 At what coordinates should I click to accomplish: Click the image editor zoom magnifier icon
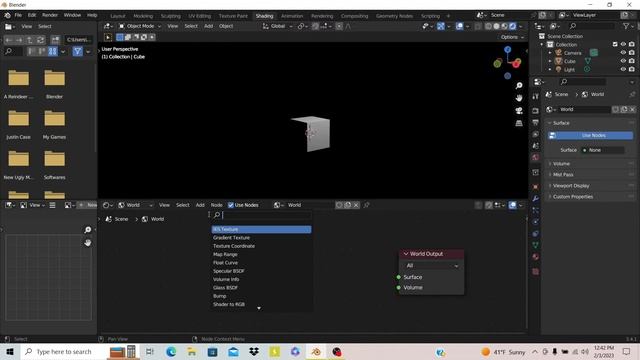click(x=87, y=230)
